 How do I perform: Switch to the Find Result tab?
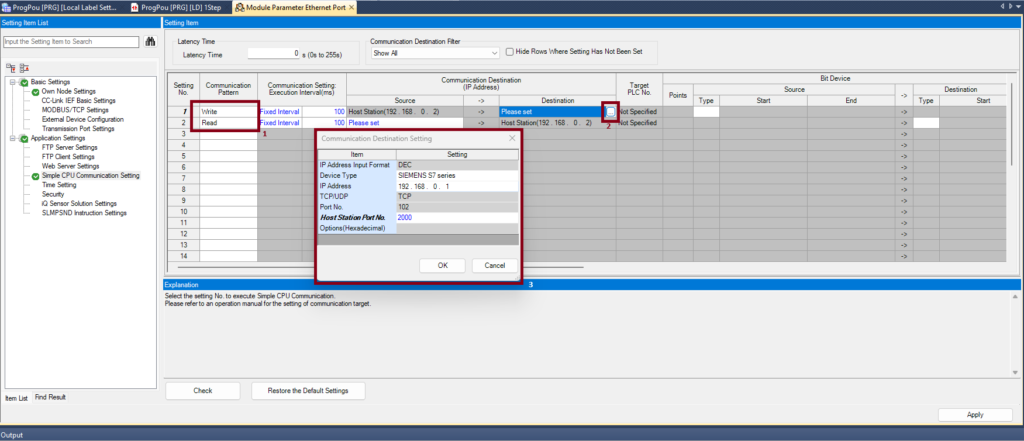point(50,397)
